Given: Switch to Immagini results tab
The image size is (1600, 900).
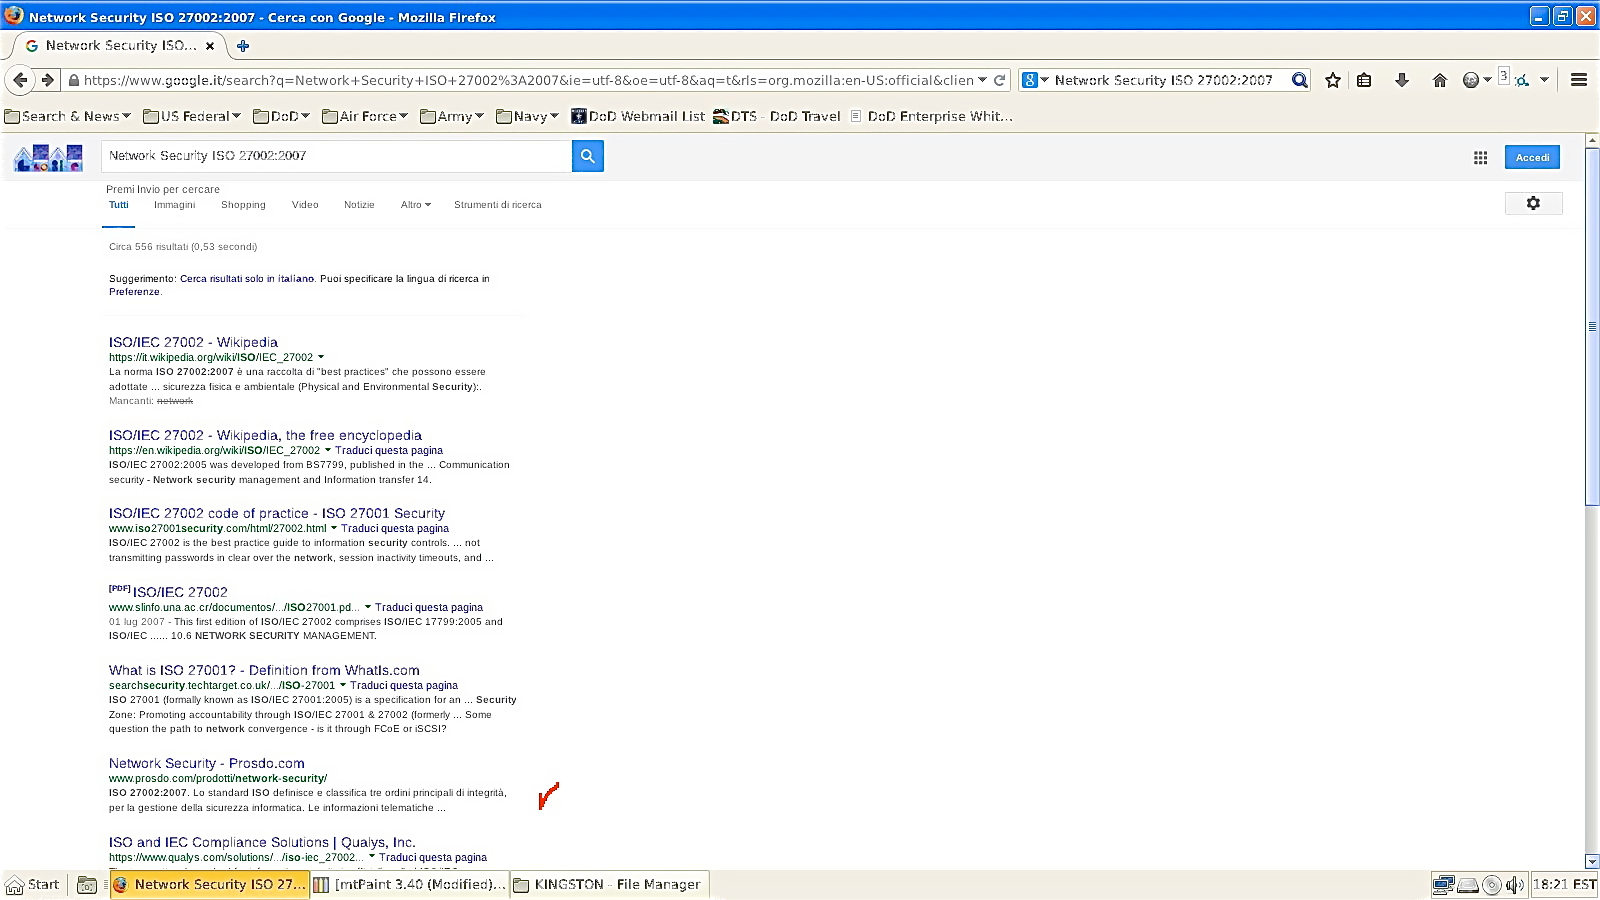Looking at the screenshot, I should click(175, 205).
